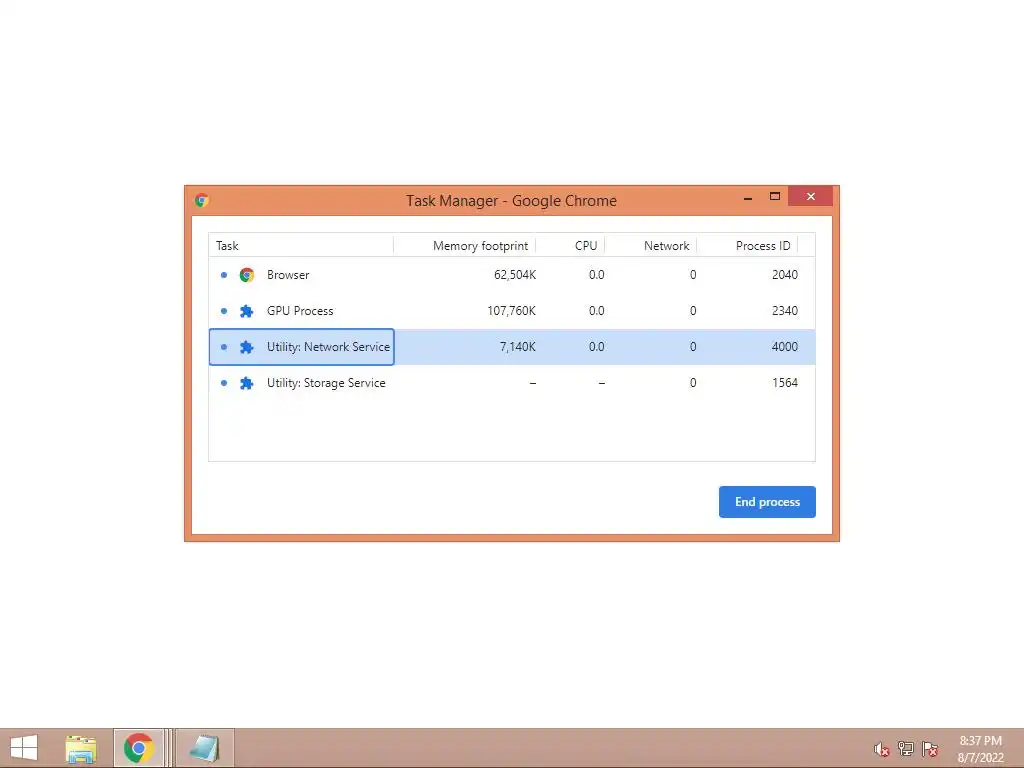Viewport: 1024px width, 768px height.
Task: Click the puzzle icon beside GPU Process
Action: [246, 311]
